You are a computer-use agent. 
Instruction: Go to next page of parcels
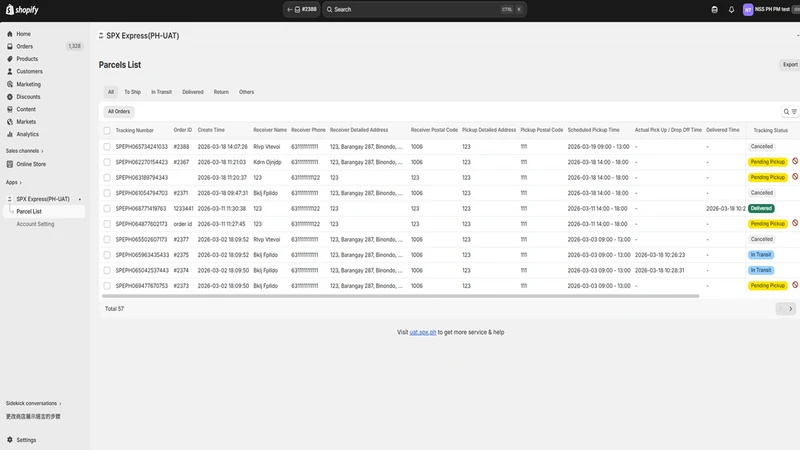(x=791, y=309)
